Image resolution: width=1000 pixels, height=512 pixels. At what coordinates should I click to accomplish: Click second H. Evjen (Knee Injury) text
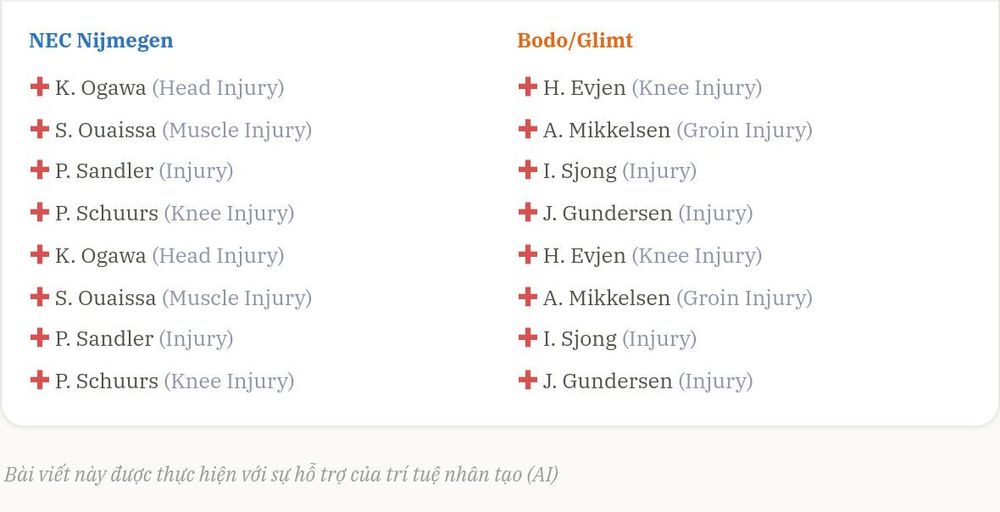click(652, 256)
